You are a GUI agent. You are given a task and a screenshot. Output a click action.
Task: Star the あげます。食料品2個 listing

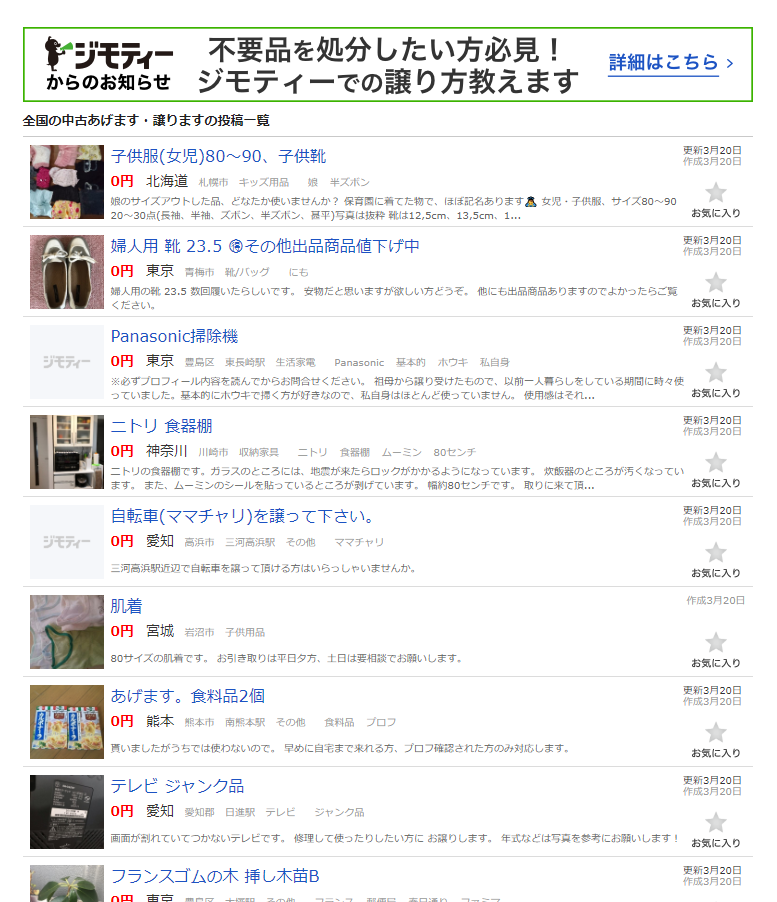coord(715,733)
